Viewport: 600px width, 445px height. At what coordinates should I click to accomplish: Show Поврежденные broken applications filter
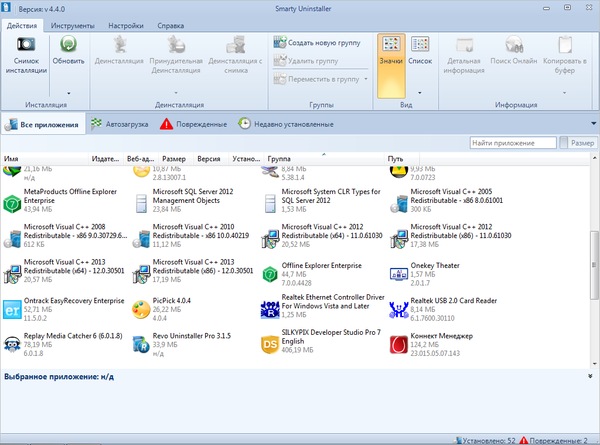pos(194,124)
